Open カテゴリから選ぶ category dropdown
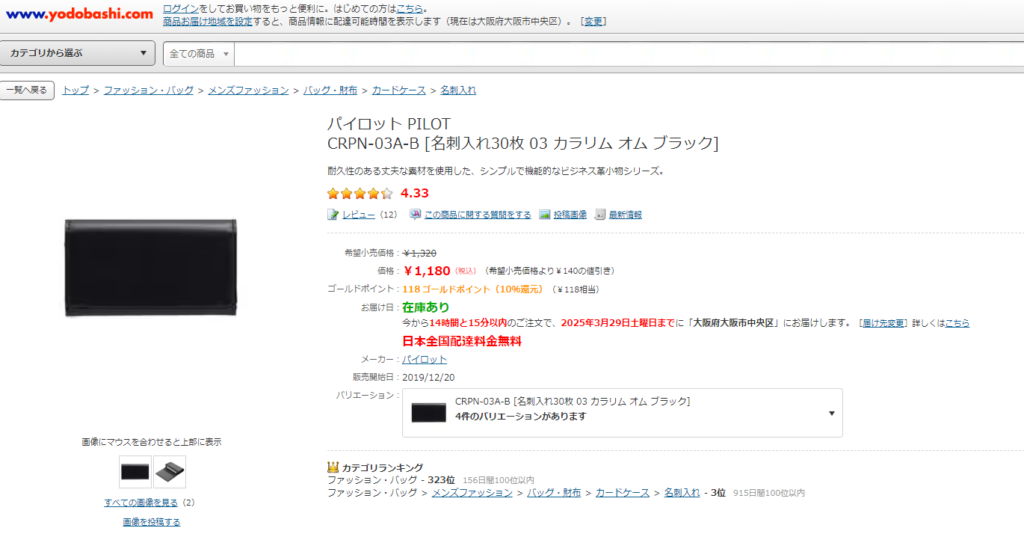 (x=78, y=53)
